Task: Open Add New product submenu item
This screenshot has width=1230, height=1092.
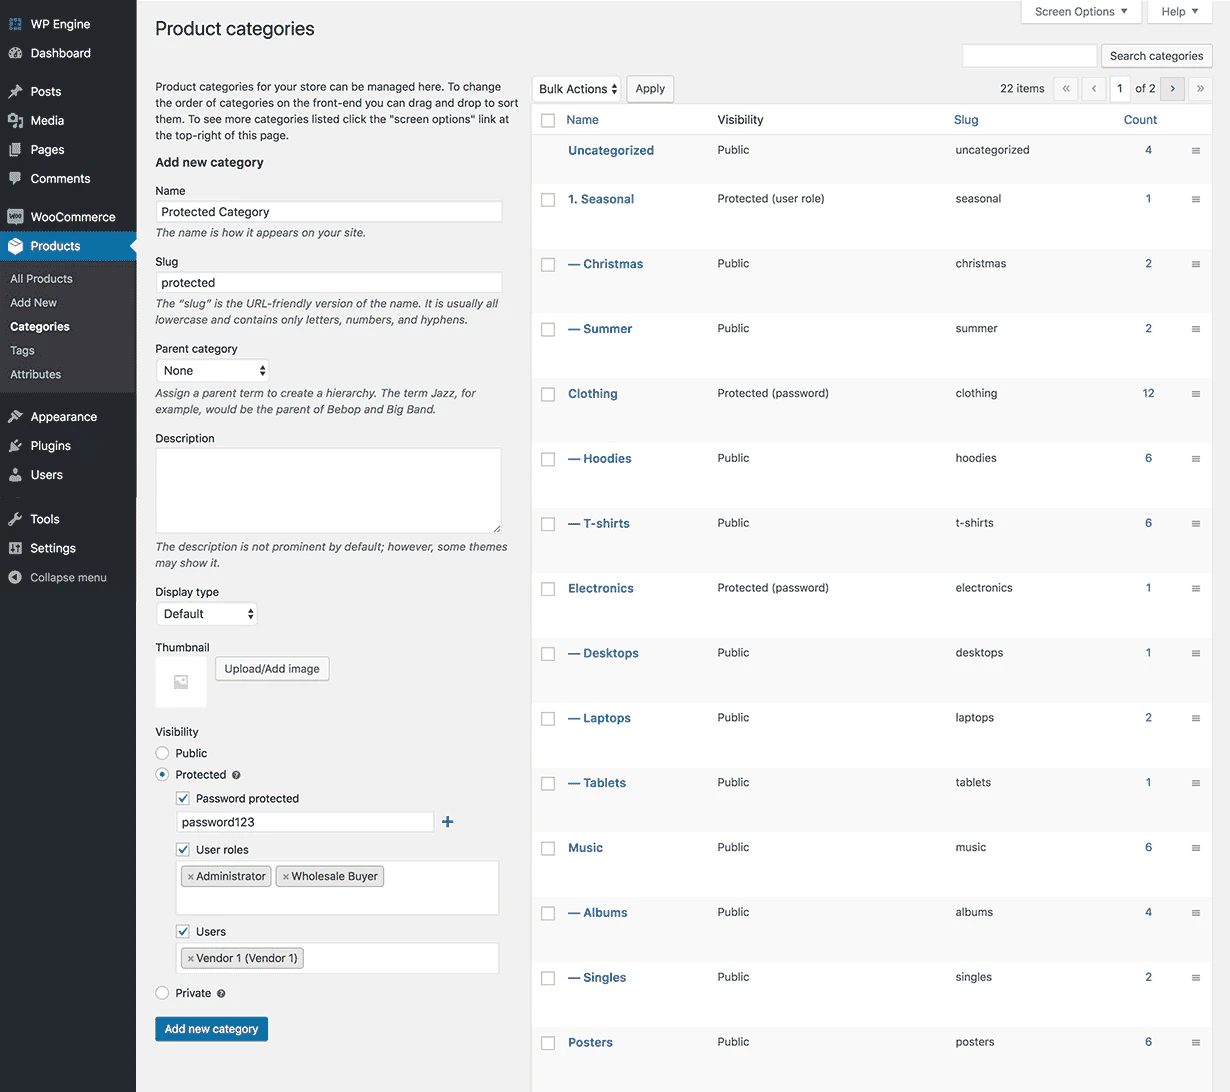Action: point(33,303)
